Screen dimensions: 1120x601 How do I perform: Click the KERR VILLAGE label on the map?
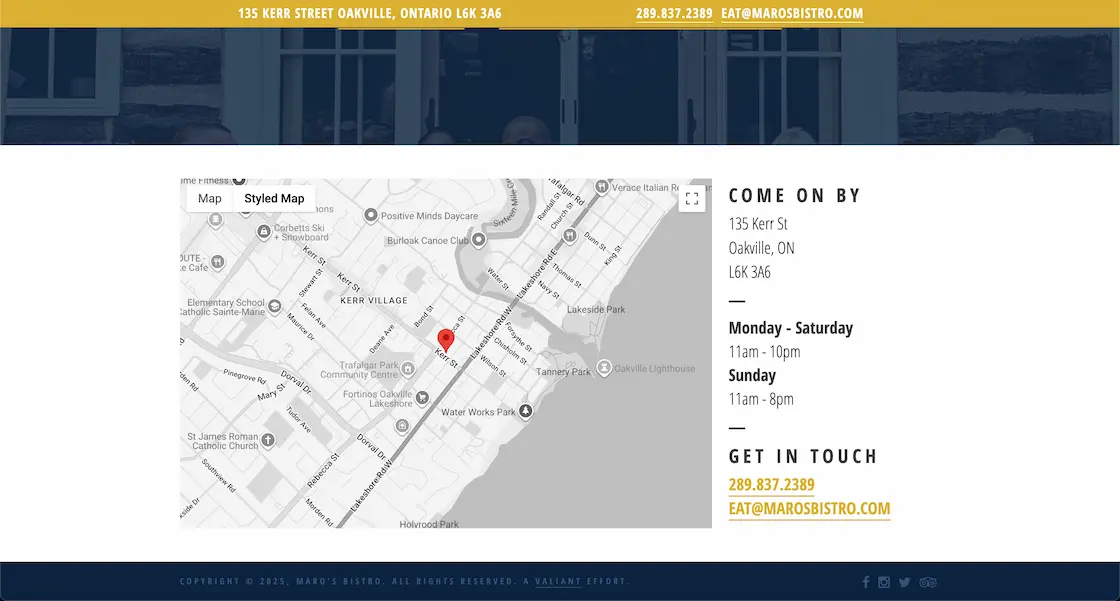[374, 301]
